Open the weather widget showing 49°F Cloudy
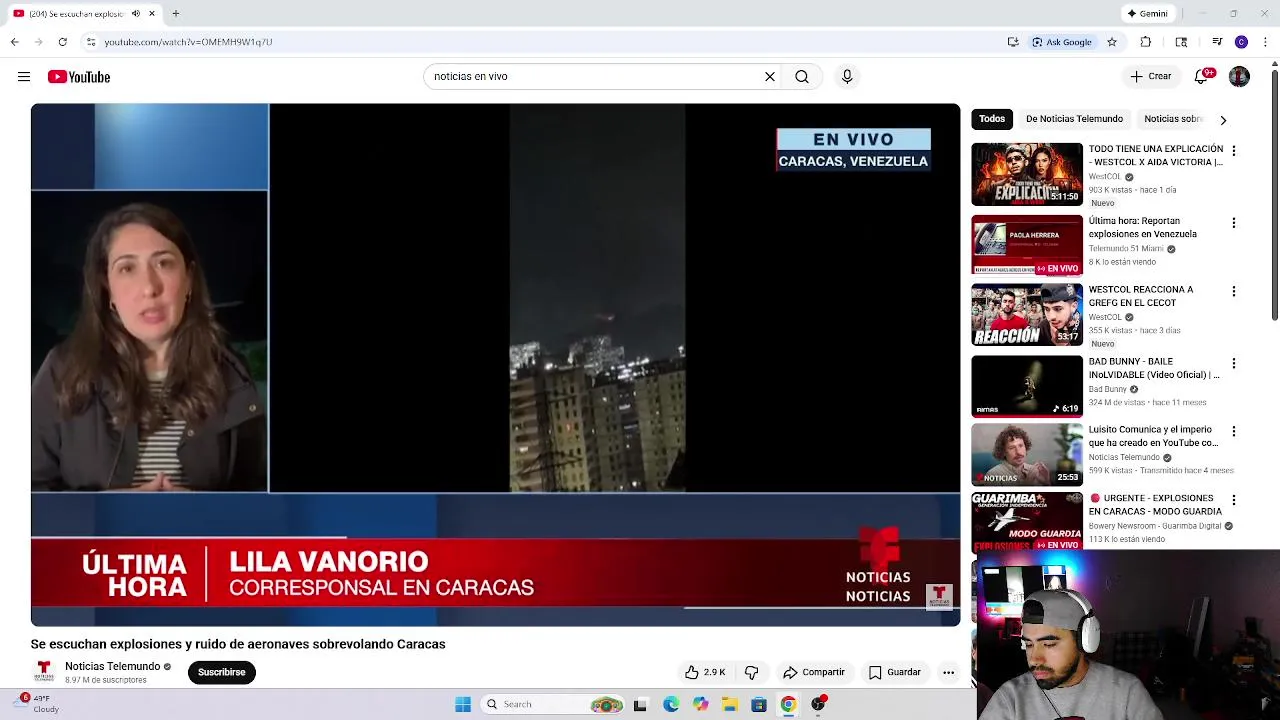The height and width of the screenshot is (720, 1280). click(38, 704)
